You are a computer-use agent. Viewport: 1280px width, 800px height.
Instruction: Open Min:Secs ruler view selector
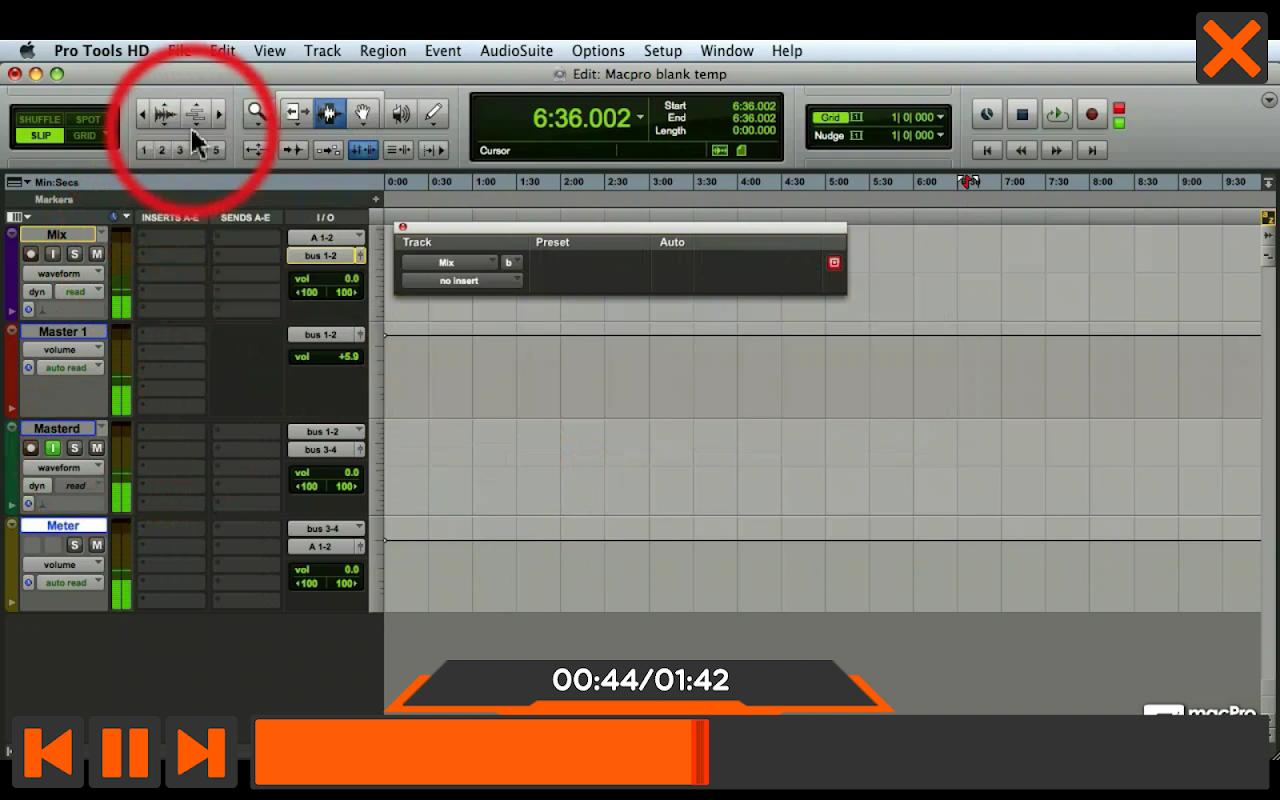[x=18, y=182]
